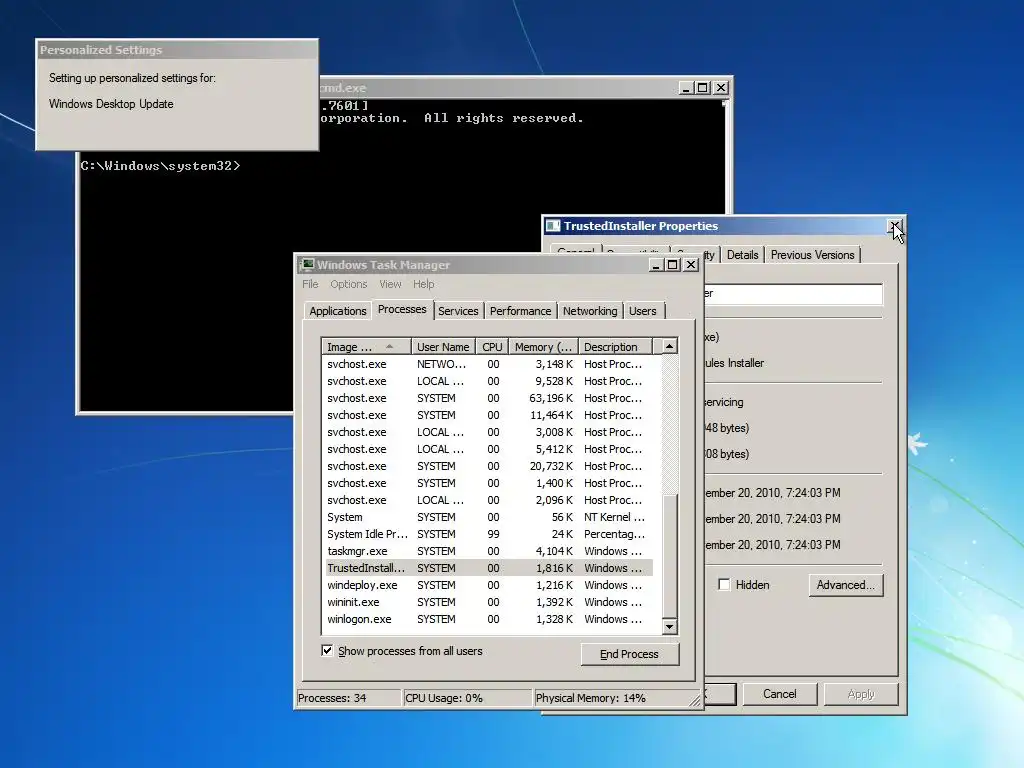
Task: Check the Hidden attribute checkbox
Action: 724,584
